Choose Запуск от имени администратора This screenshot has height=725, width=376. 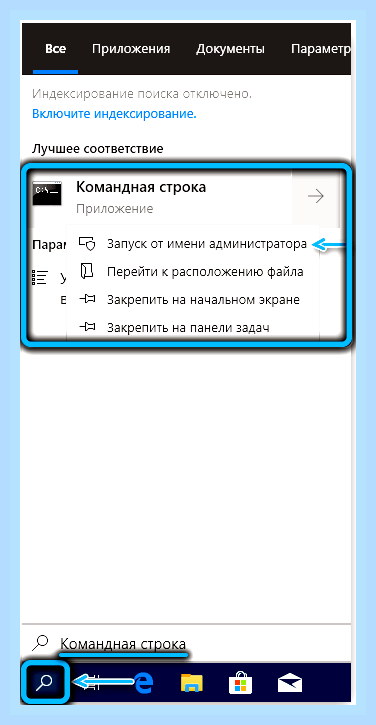tap(207, 244)
